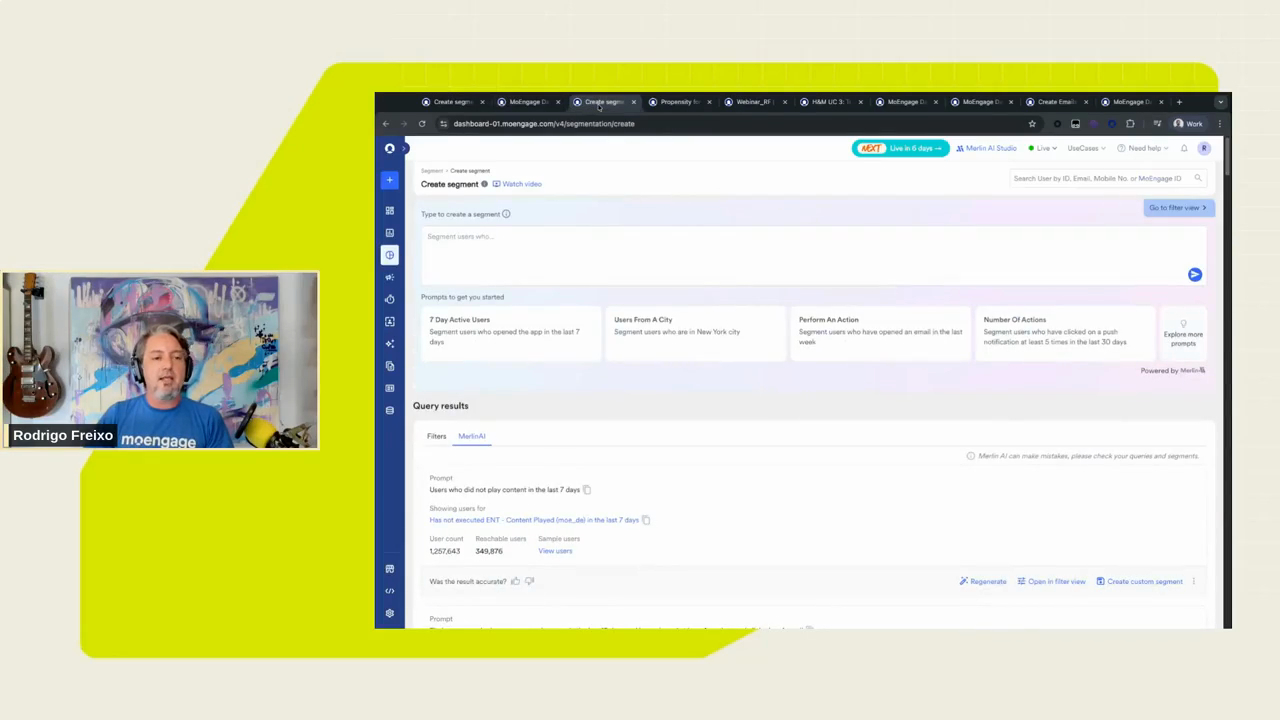Open the Work profile button in browser
Viewport: 1280px width, 720px height.
point(1188,124)
